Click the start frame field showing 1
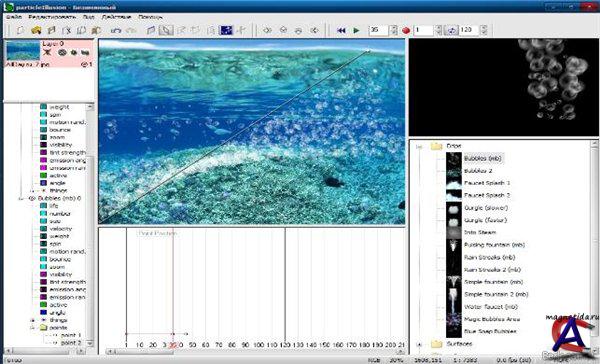Viewport: 600px width, 364px height. pyautogui.click(x=424, y=30)
